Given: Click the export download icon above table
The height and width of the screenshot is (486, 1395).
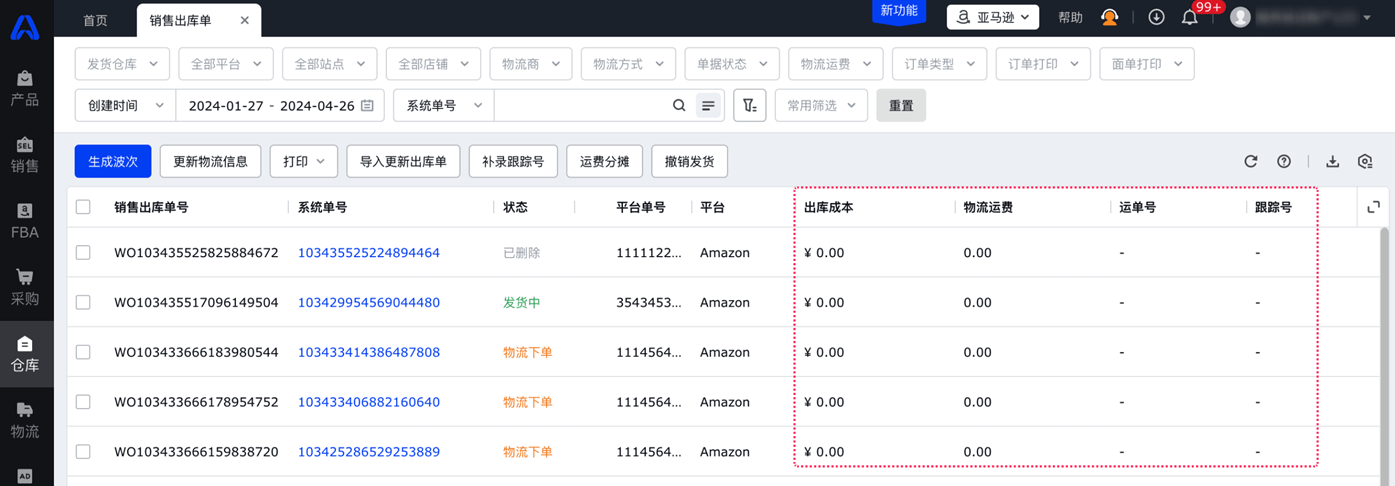Looking at the screenshot, I should (x=1332, y=161).
